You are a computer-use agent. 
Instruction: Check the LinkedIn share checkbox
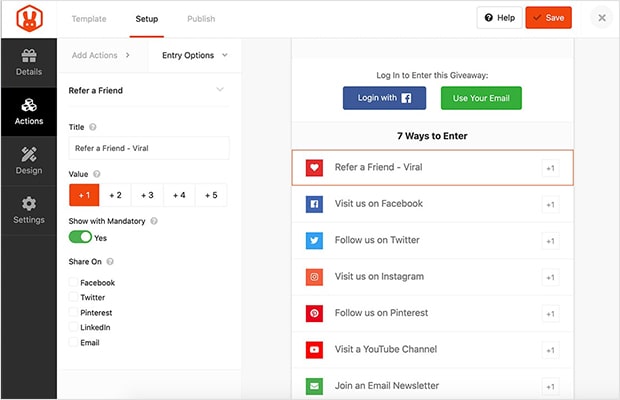pyautogui.click(x=73, y=327)
